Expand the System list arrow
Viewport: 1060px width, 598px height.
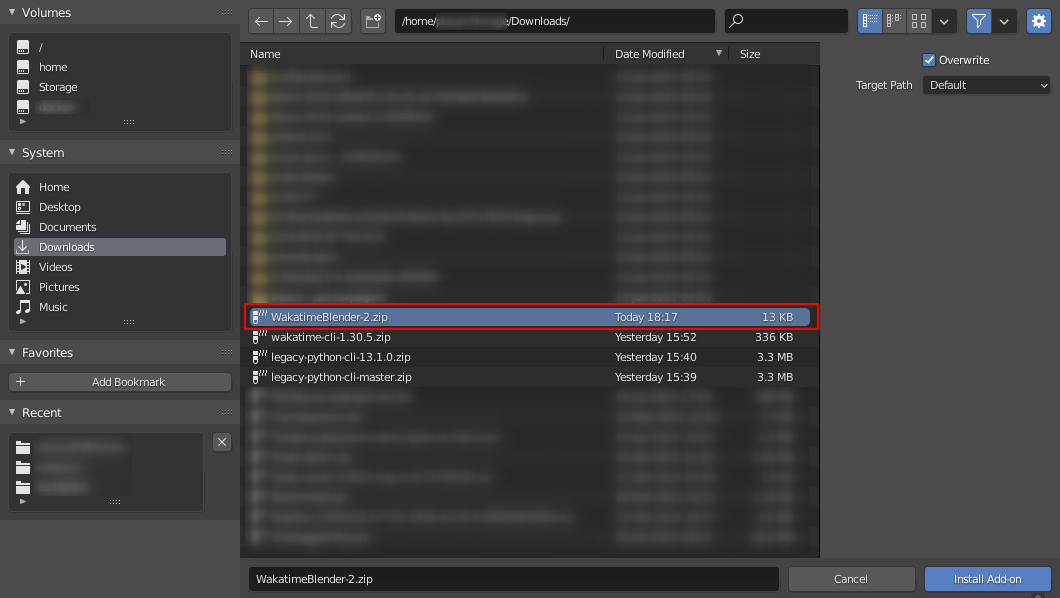coord(23,322)
